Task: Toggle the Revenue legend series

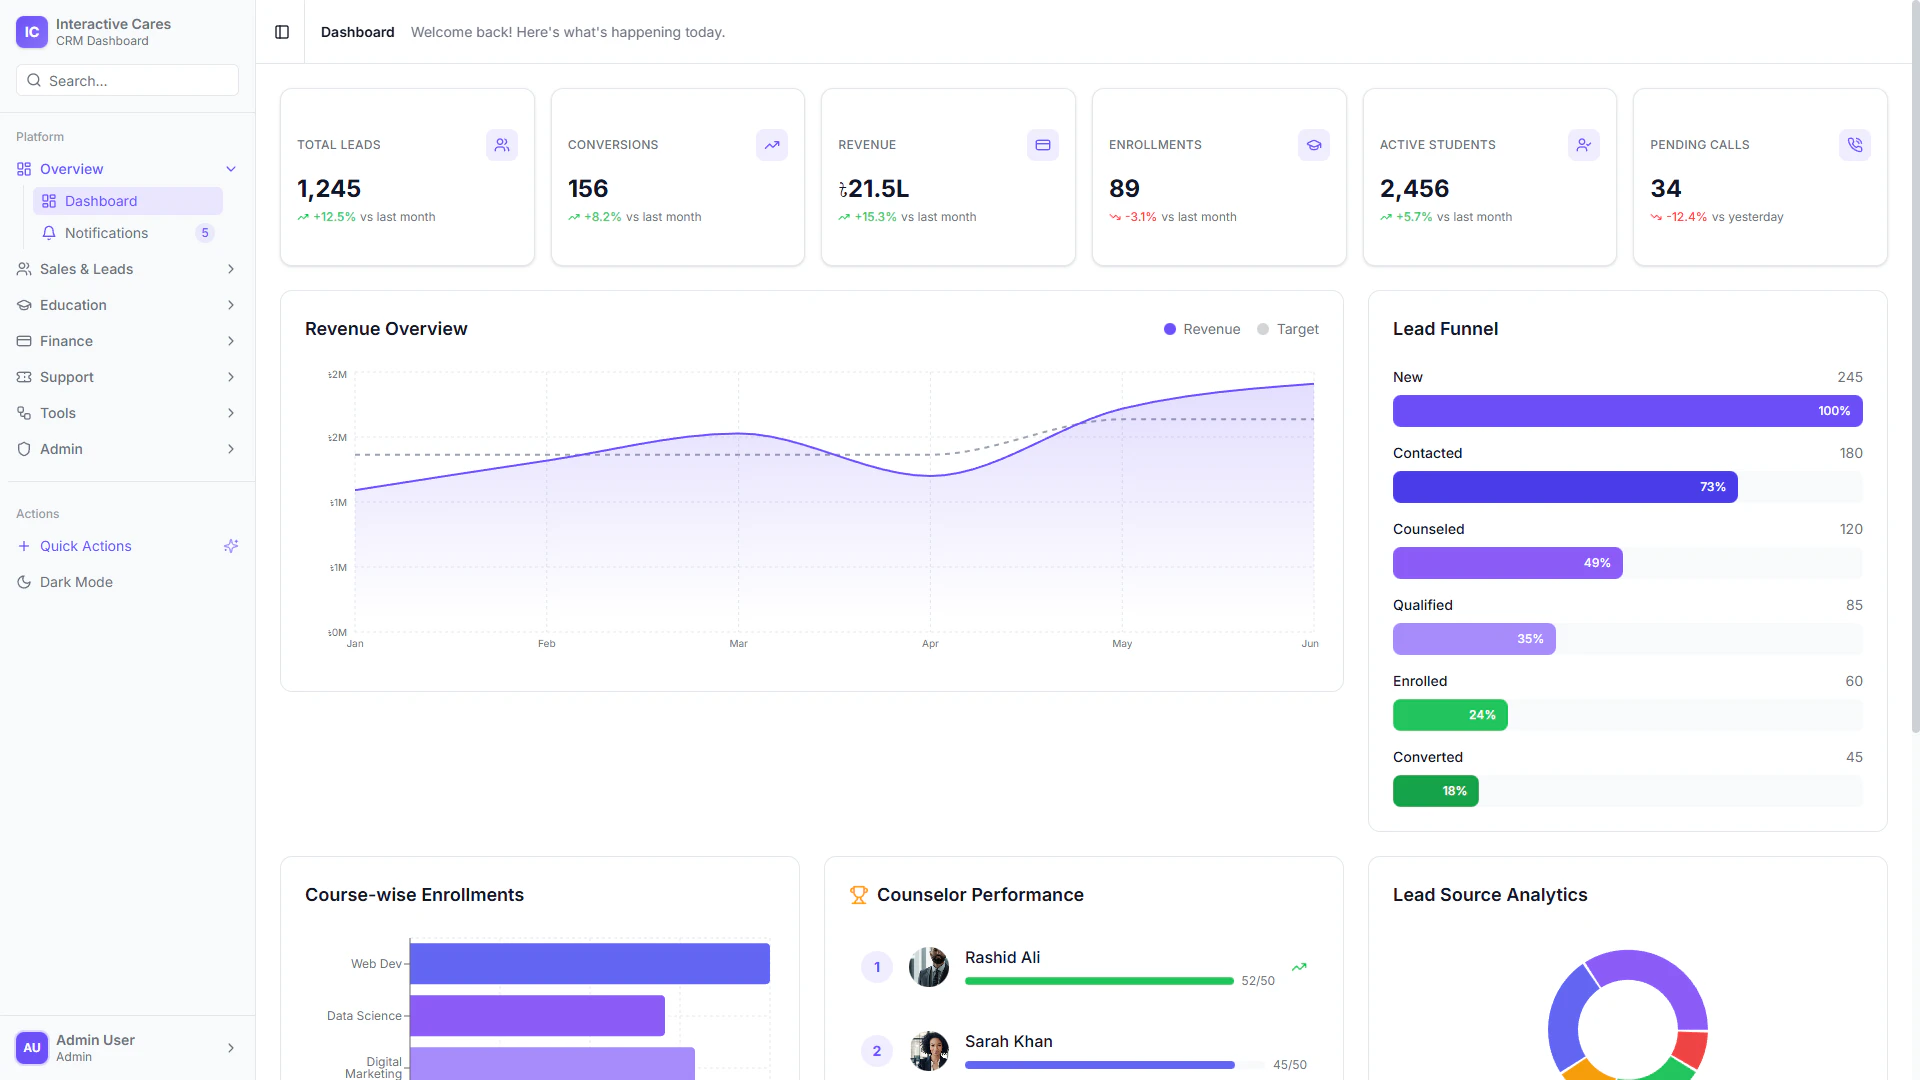Action: click(x=1202, y=329)
